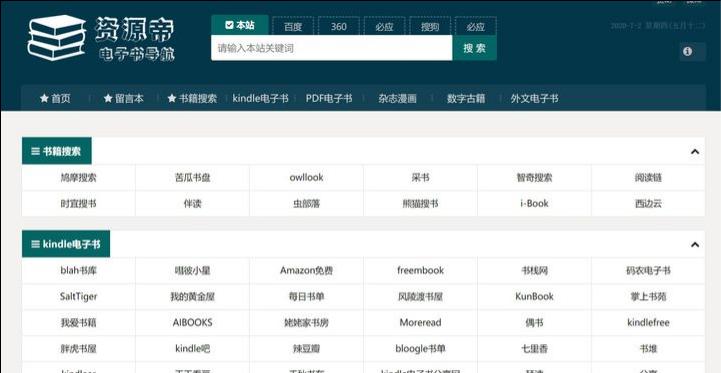Go to Amazon免费

306,270
